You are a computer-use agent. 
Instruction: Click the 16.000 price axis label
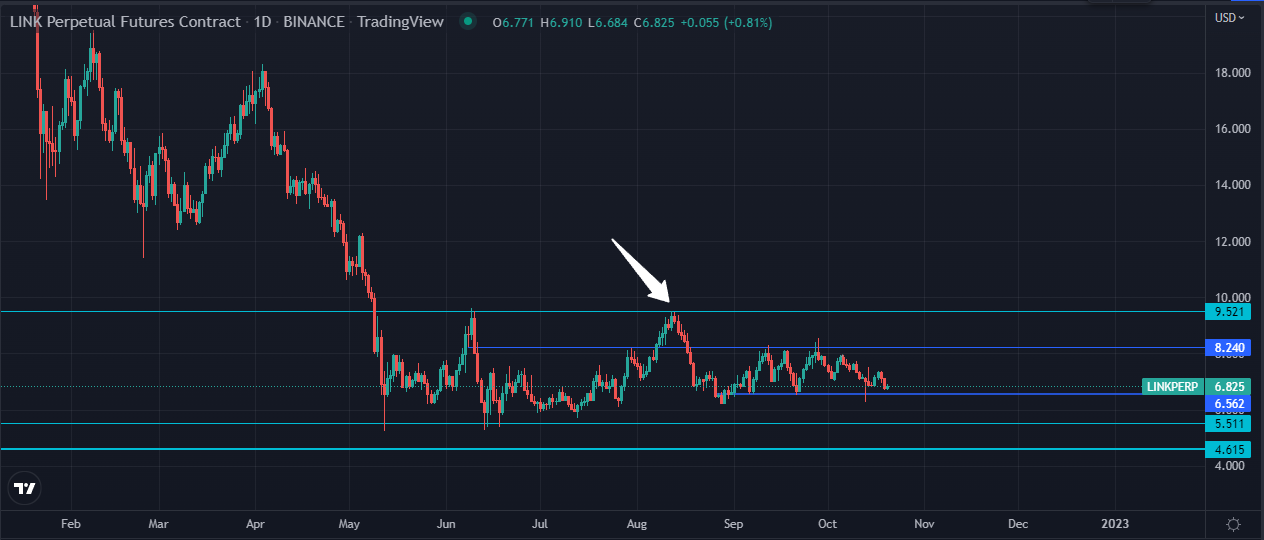click(x=1233, y=129)
